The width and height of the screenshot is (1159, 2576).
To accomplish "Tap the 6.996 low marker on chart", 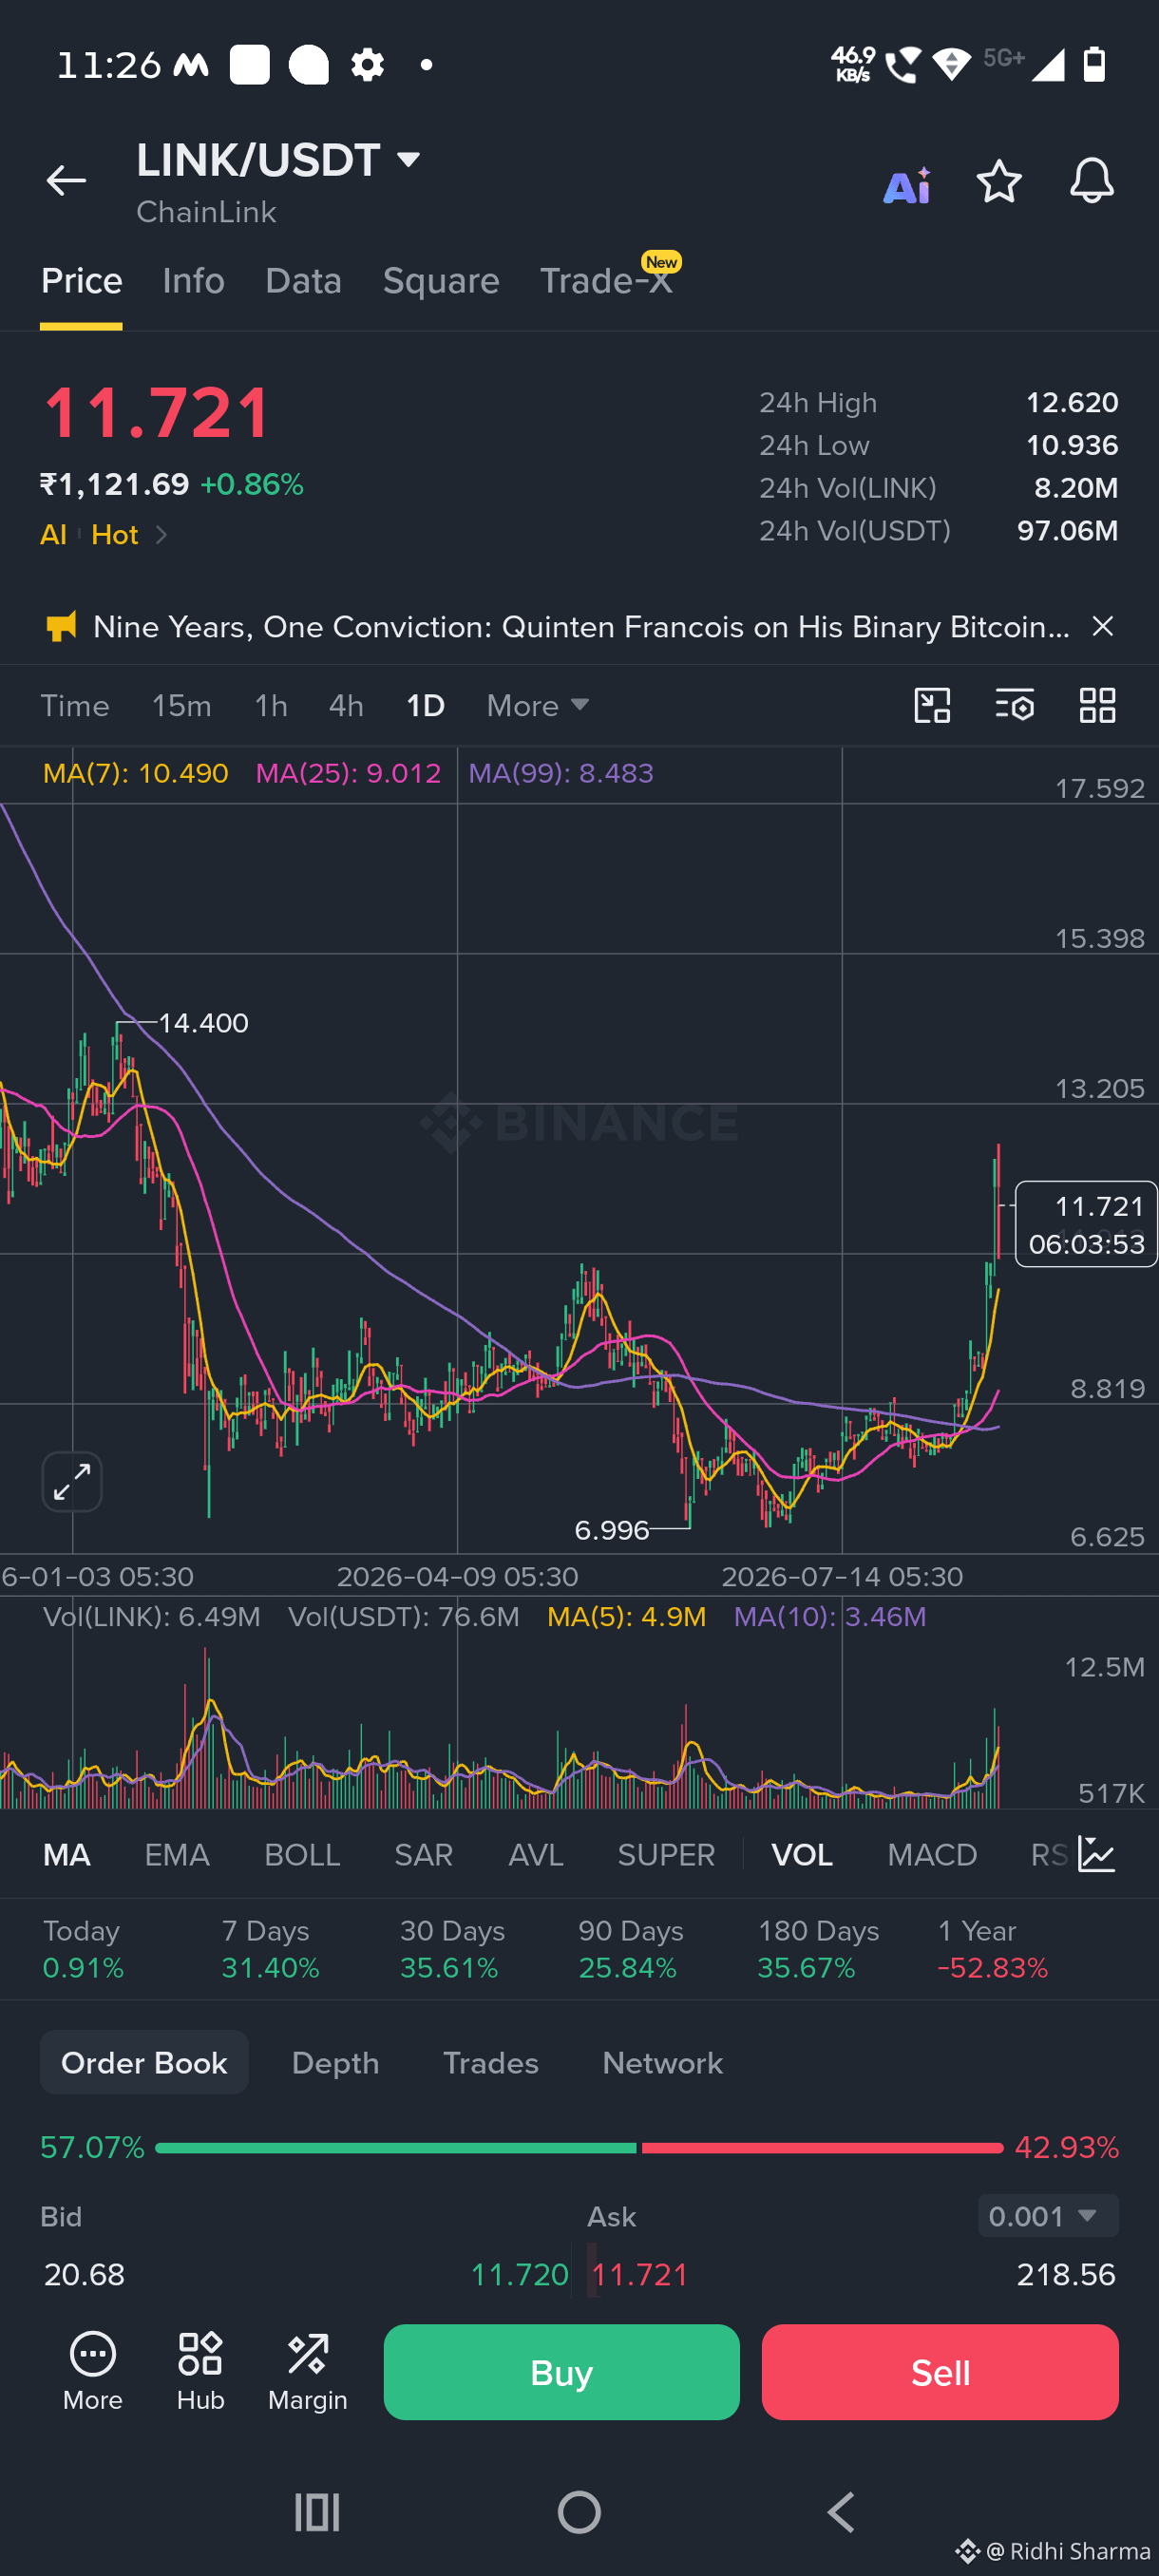I will click(x=612, y=1530).
